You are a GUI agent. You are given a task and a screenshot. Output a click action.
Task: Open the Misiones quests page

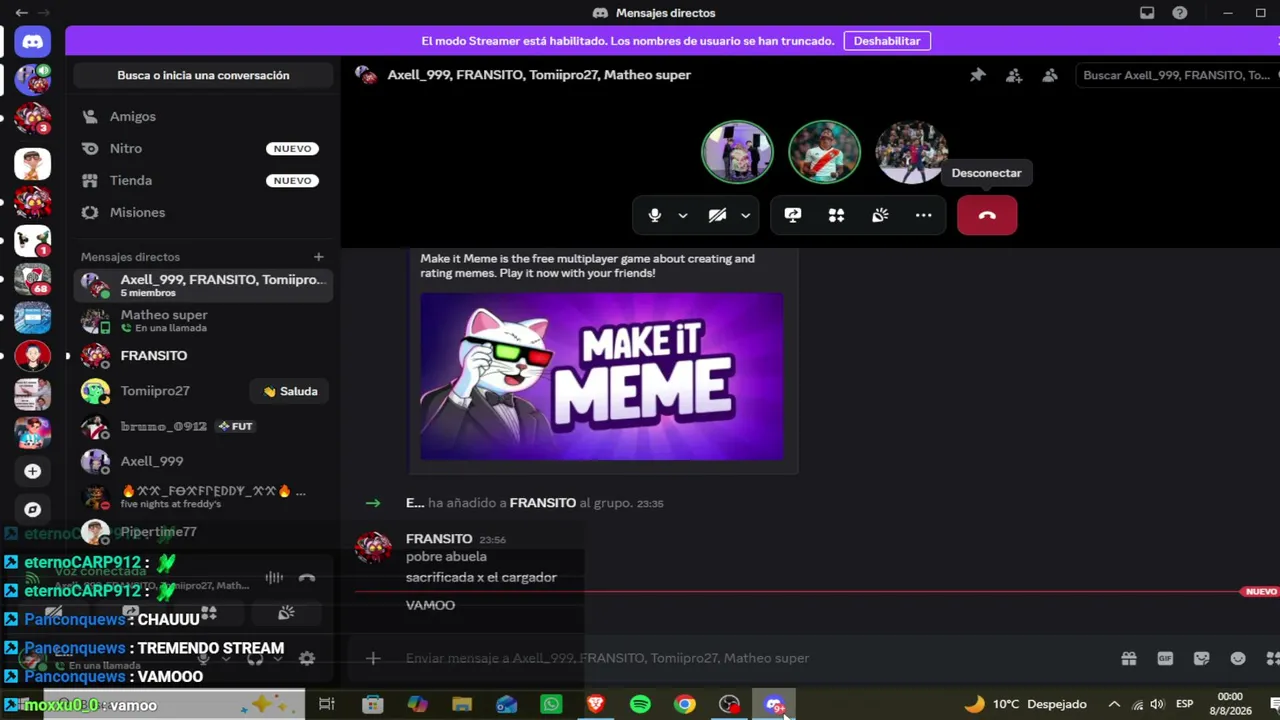203,212
